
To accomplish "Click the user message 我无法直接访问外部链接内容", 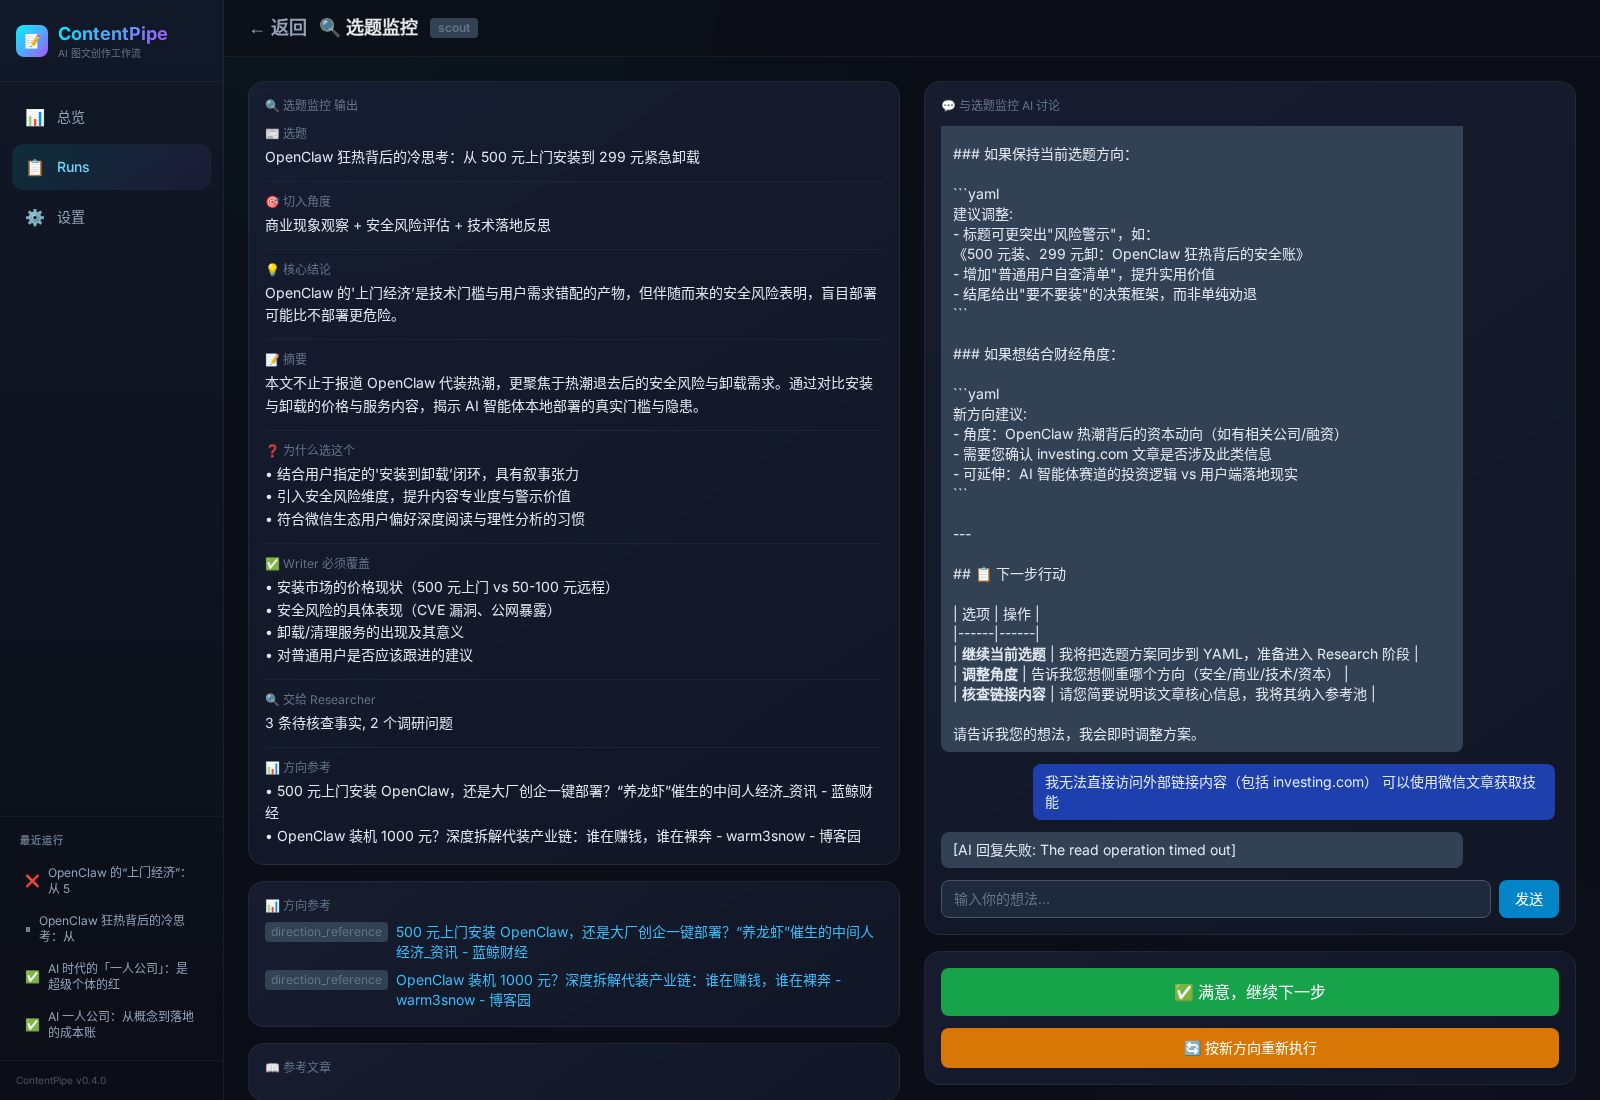I will coord(1294,792).
